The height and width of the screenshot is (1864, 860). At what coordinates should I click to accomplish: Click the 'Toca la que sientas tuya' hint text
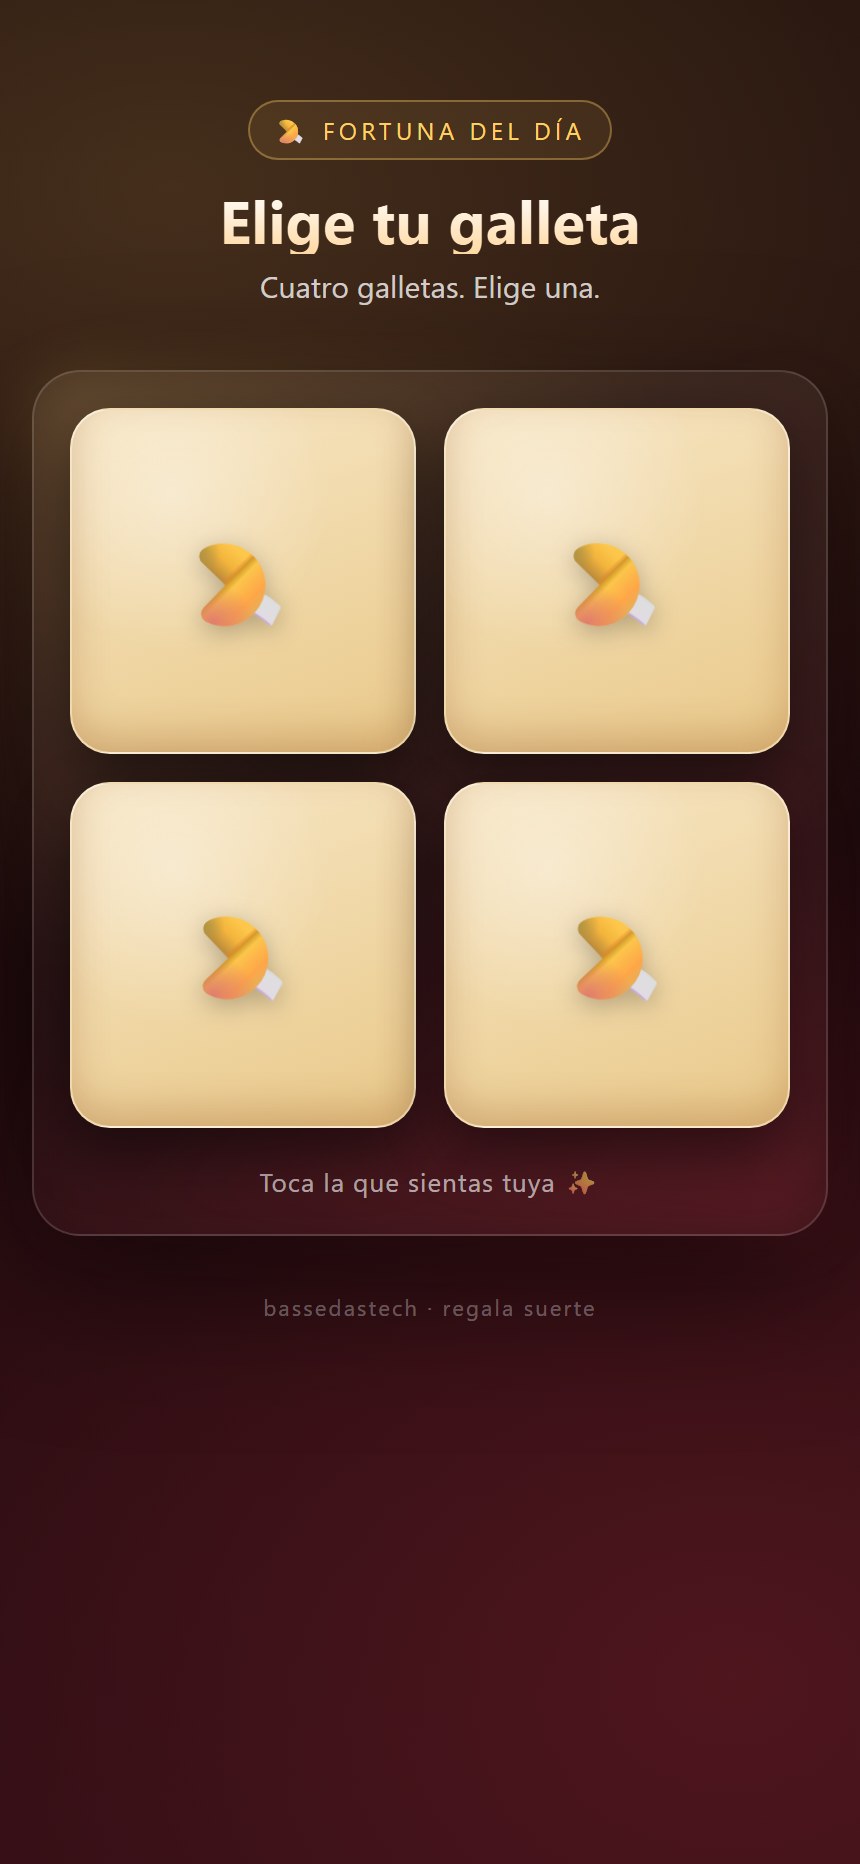[407, 1184]
